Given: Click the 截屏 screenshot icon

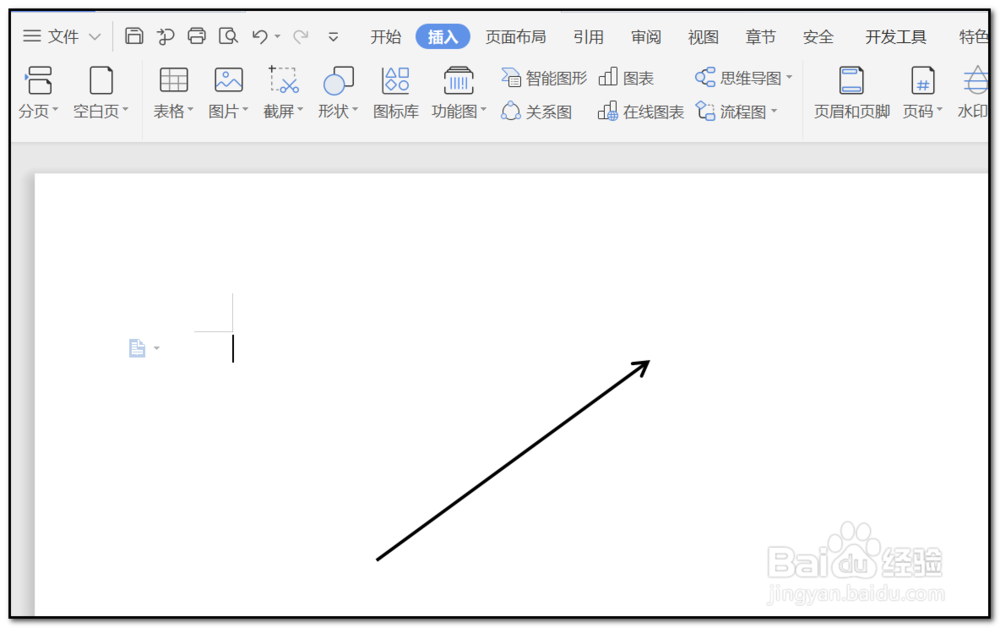Looking at the screenshot, I should tap(283, 80).
